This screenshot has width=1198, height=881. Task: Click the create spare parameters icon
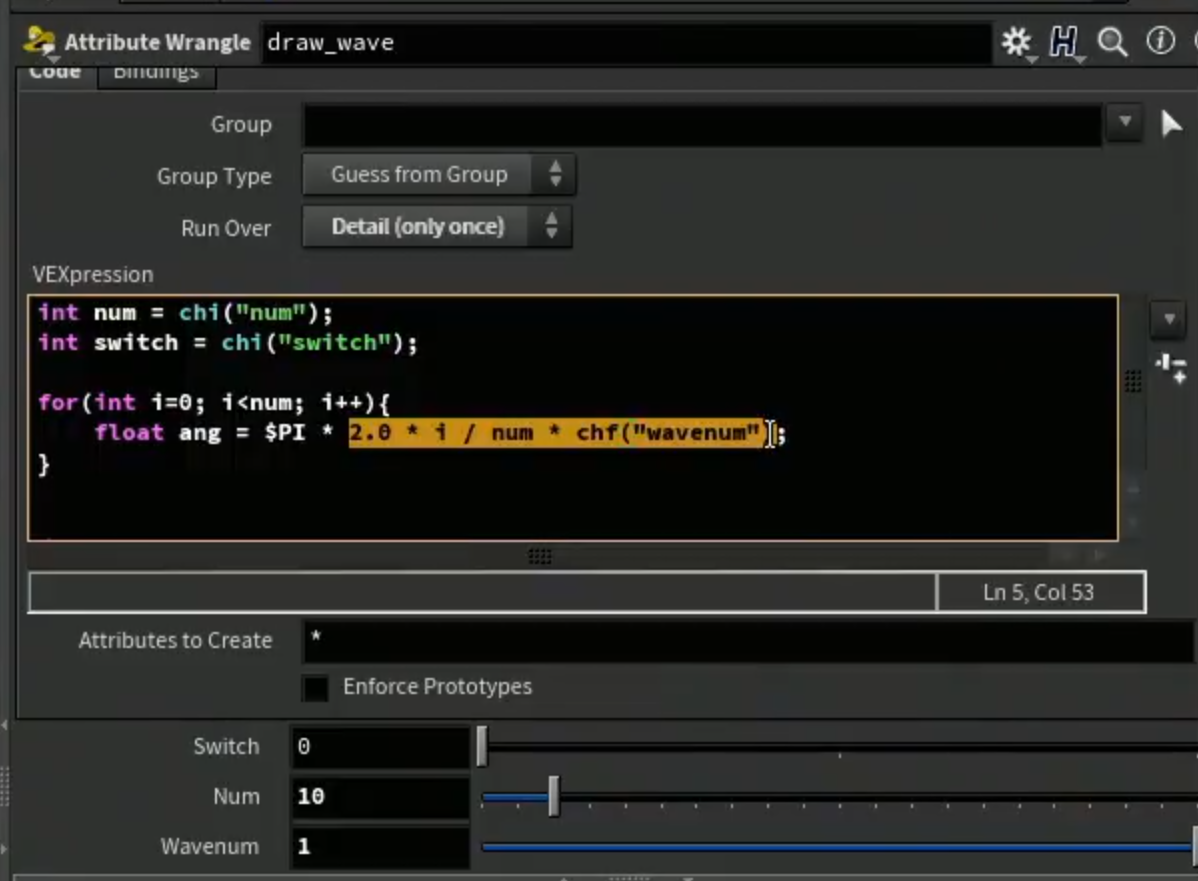pyautogui.click(x=1170, y=368)
